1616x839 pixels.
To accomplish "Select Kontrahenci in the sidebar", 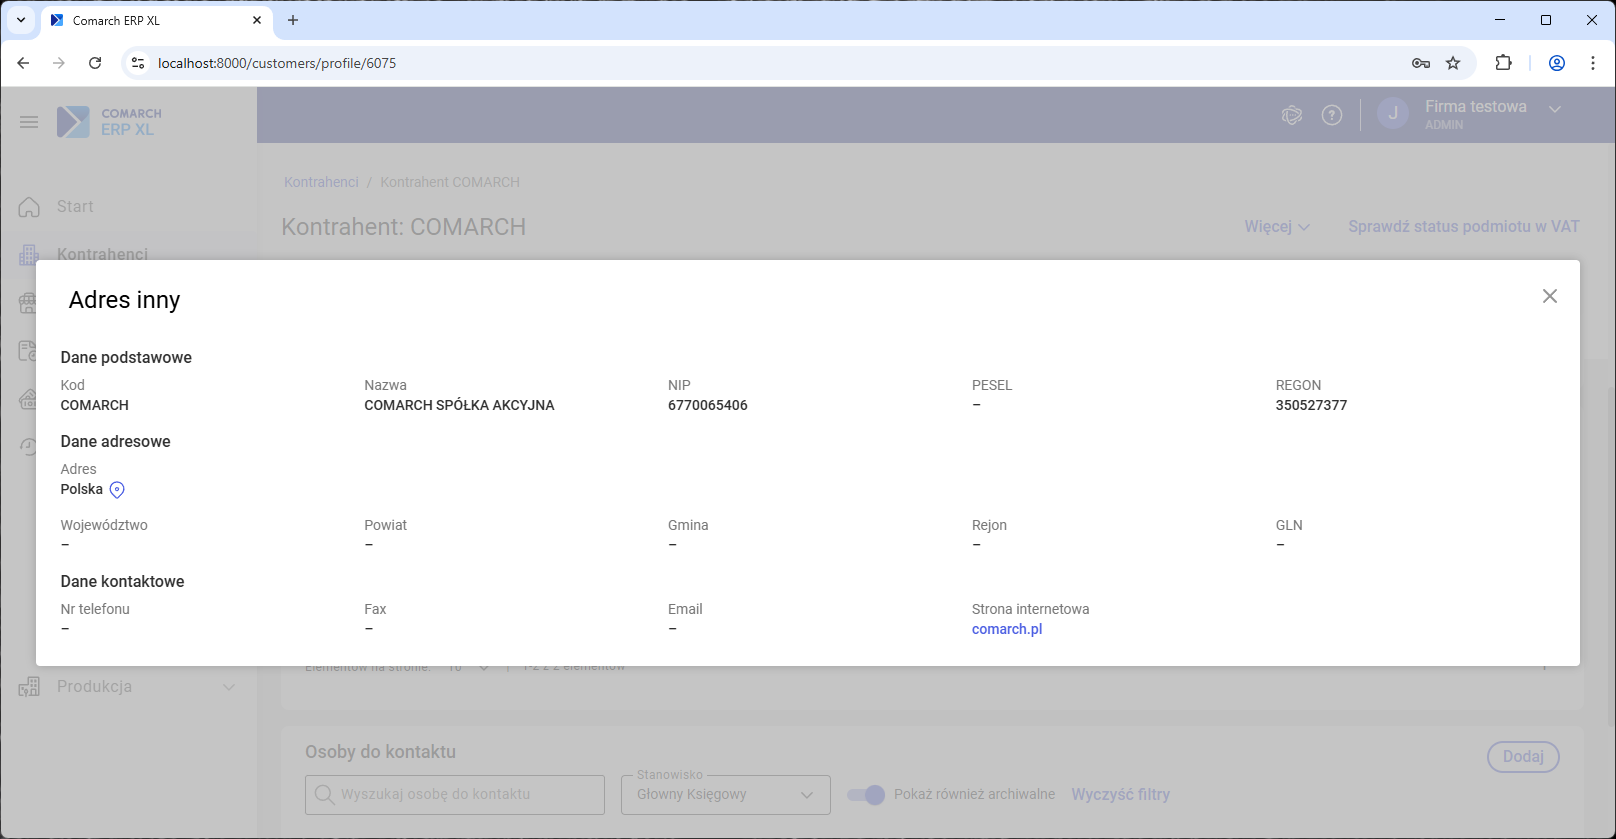I will click(102, 254).
